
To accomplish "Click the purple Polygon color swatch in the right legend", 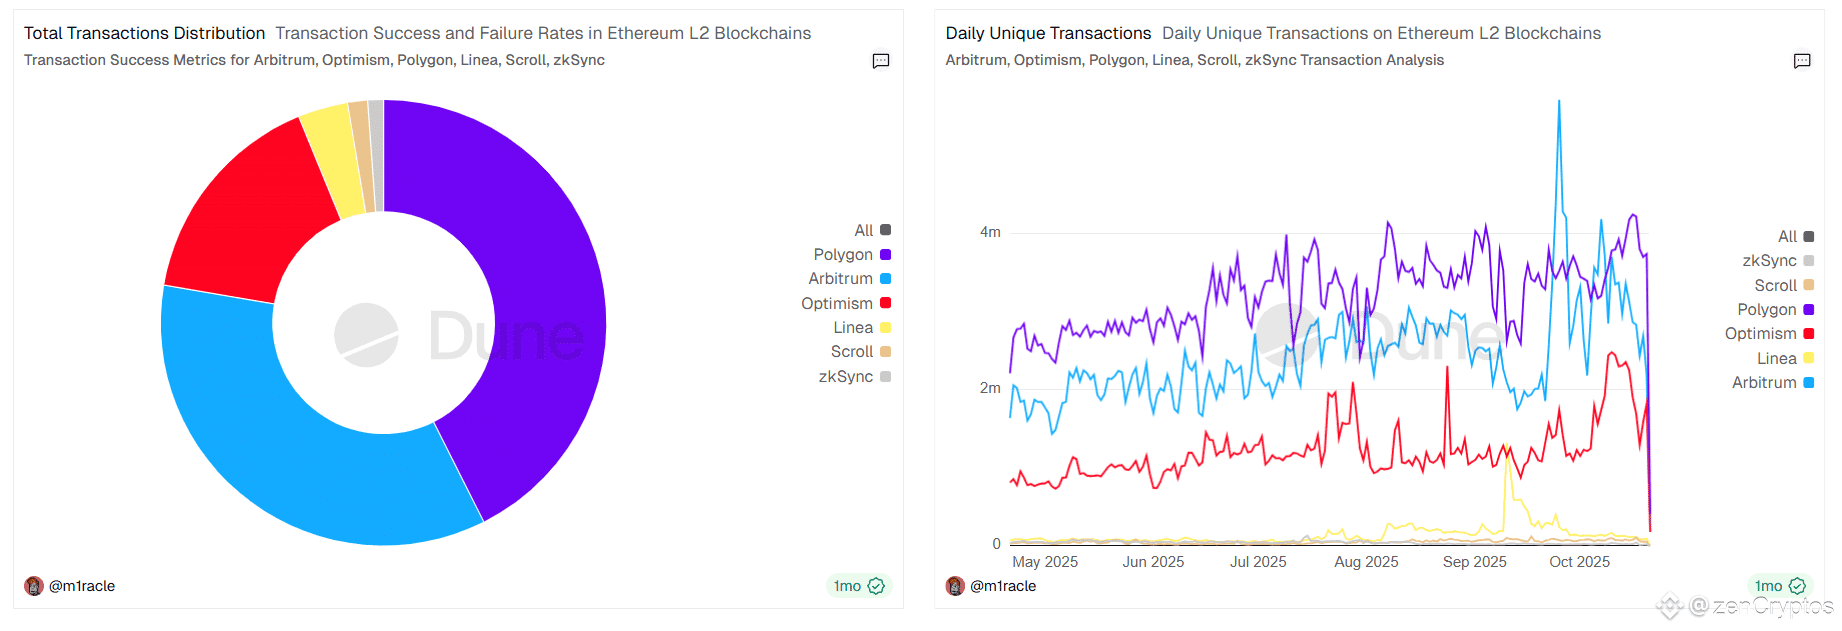I will 1810,309.
